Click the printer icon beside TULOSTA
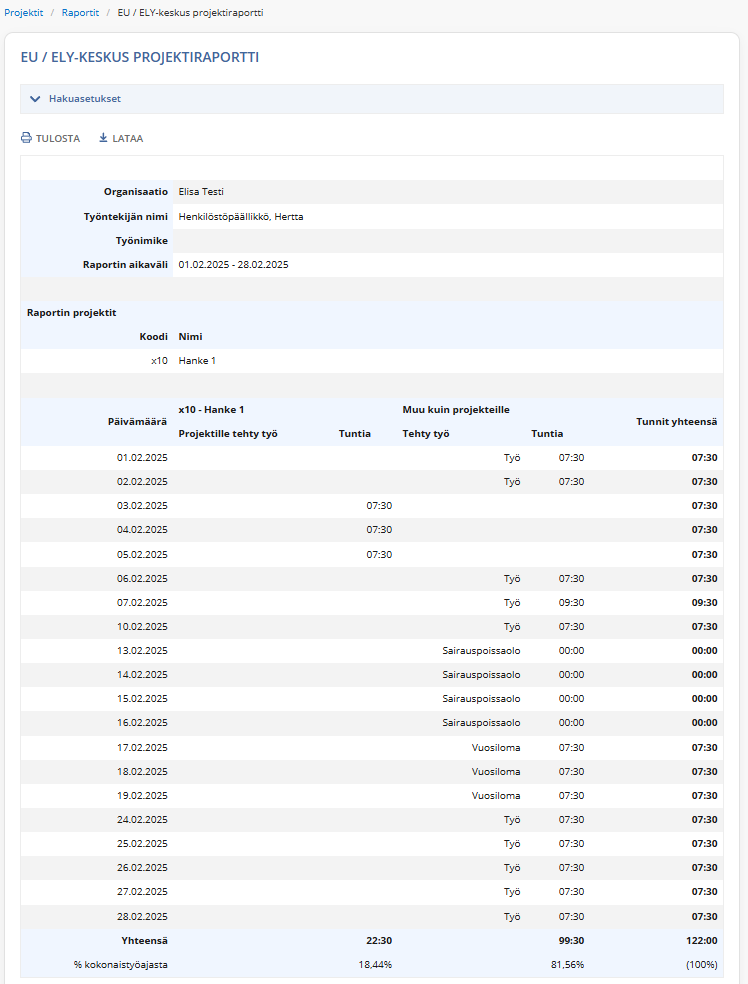 [x=26, y=138]
